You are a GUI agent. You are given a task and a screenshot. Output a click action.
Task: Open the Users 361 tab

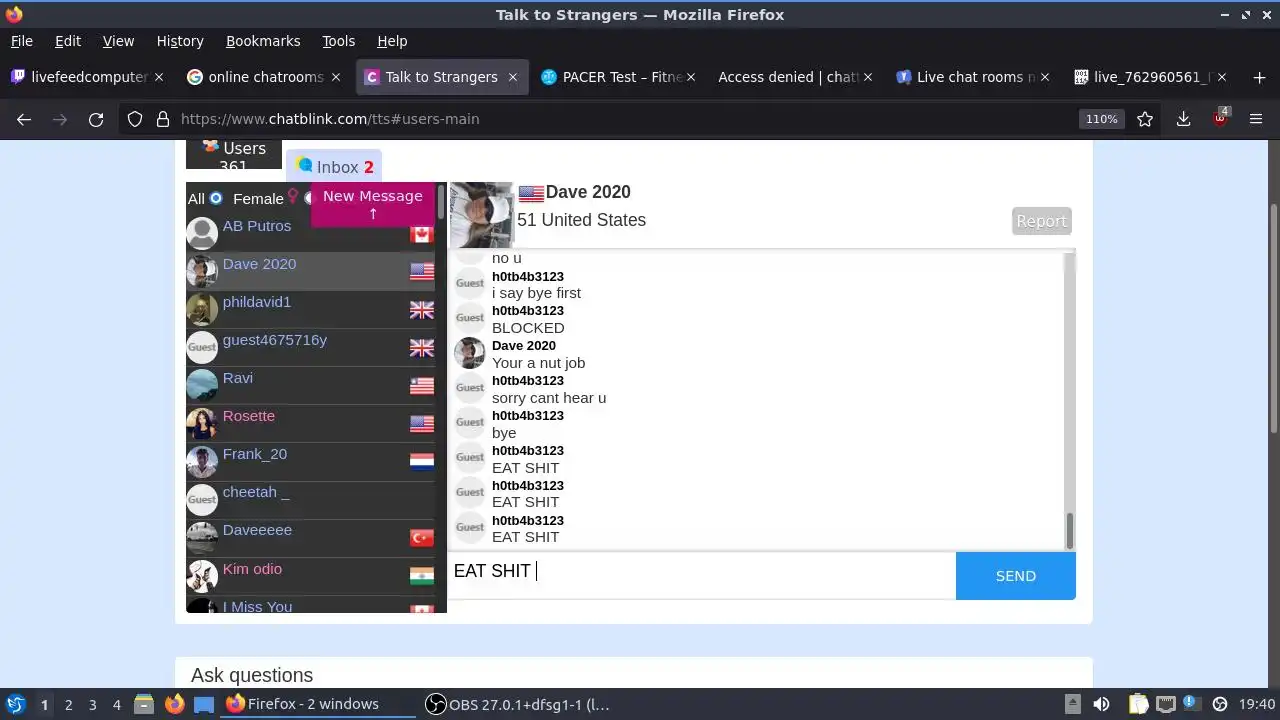pyautogui.click(x=234, y=154)
